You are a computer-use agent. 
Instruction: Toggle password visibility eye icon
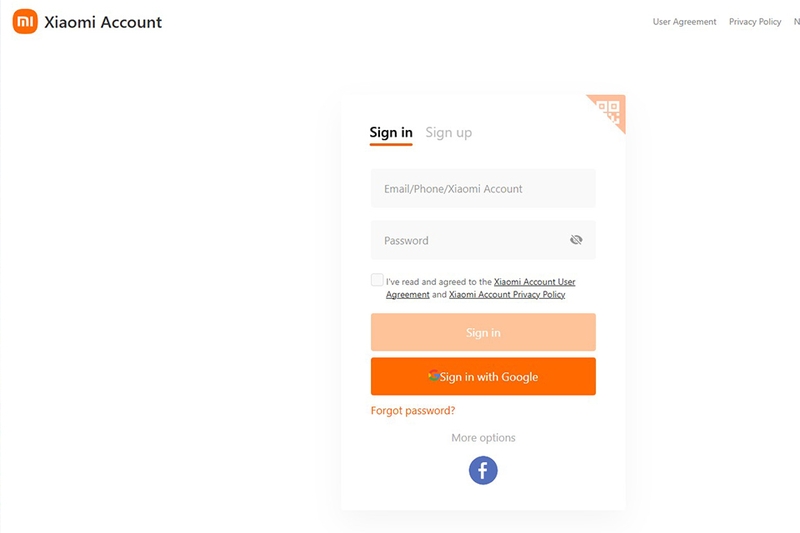tap(576, 240)
